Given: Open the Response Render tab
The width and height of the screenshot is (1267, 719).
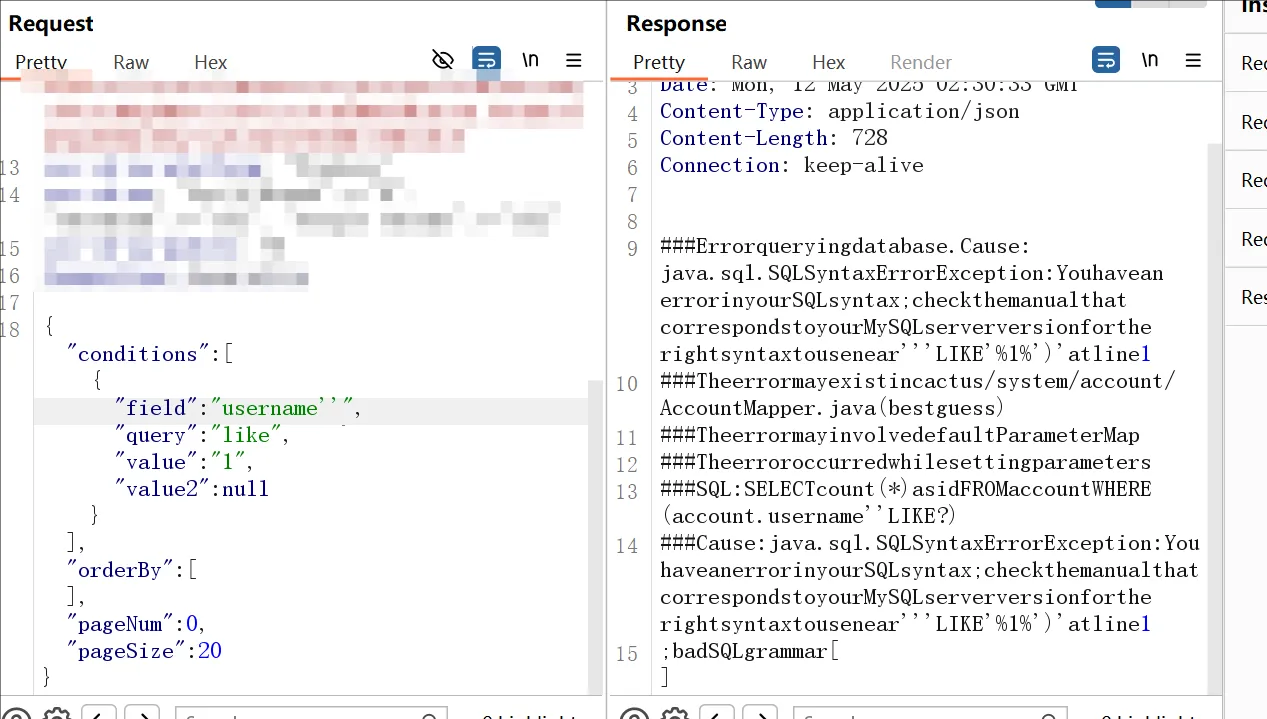Looking at the screenshot, I should [921, 62].
